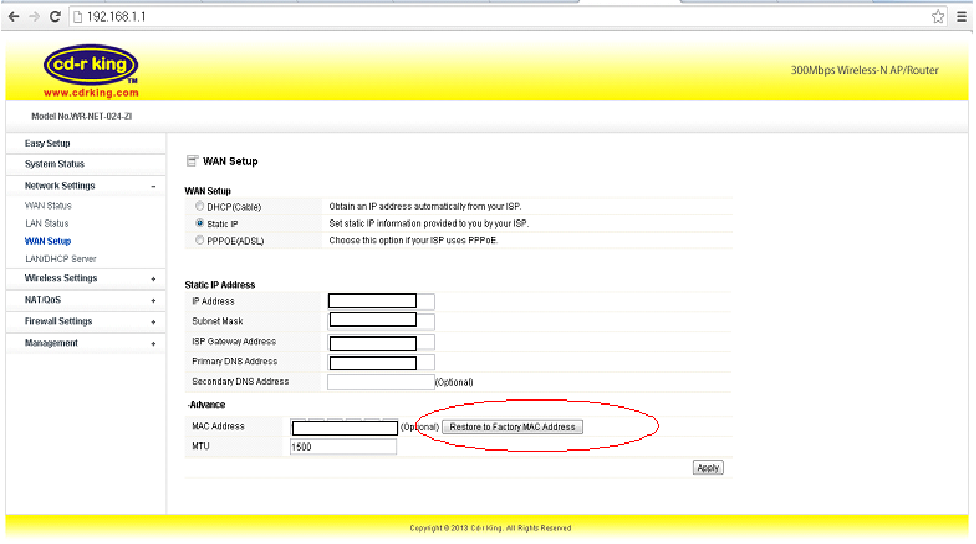Open the browser hamburger menu

(x=962, y=17)
